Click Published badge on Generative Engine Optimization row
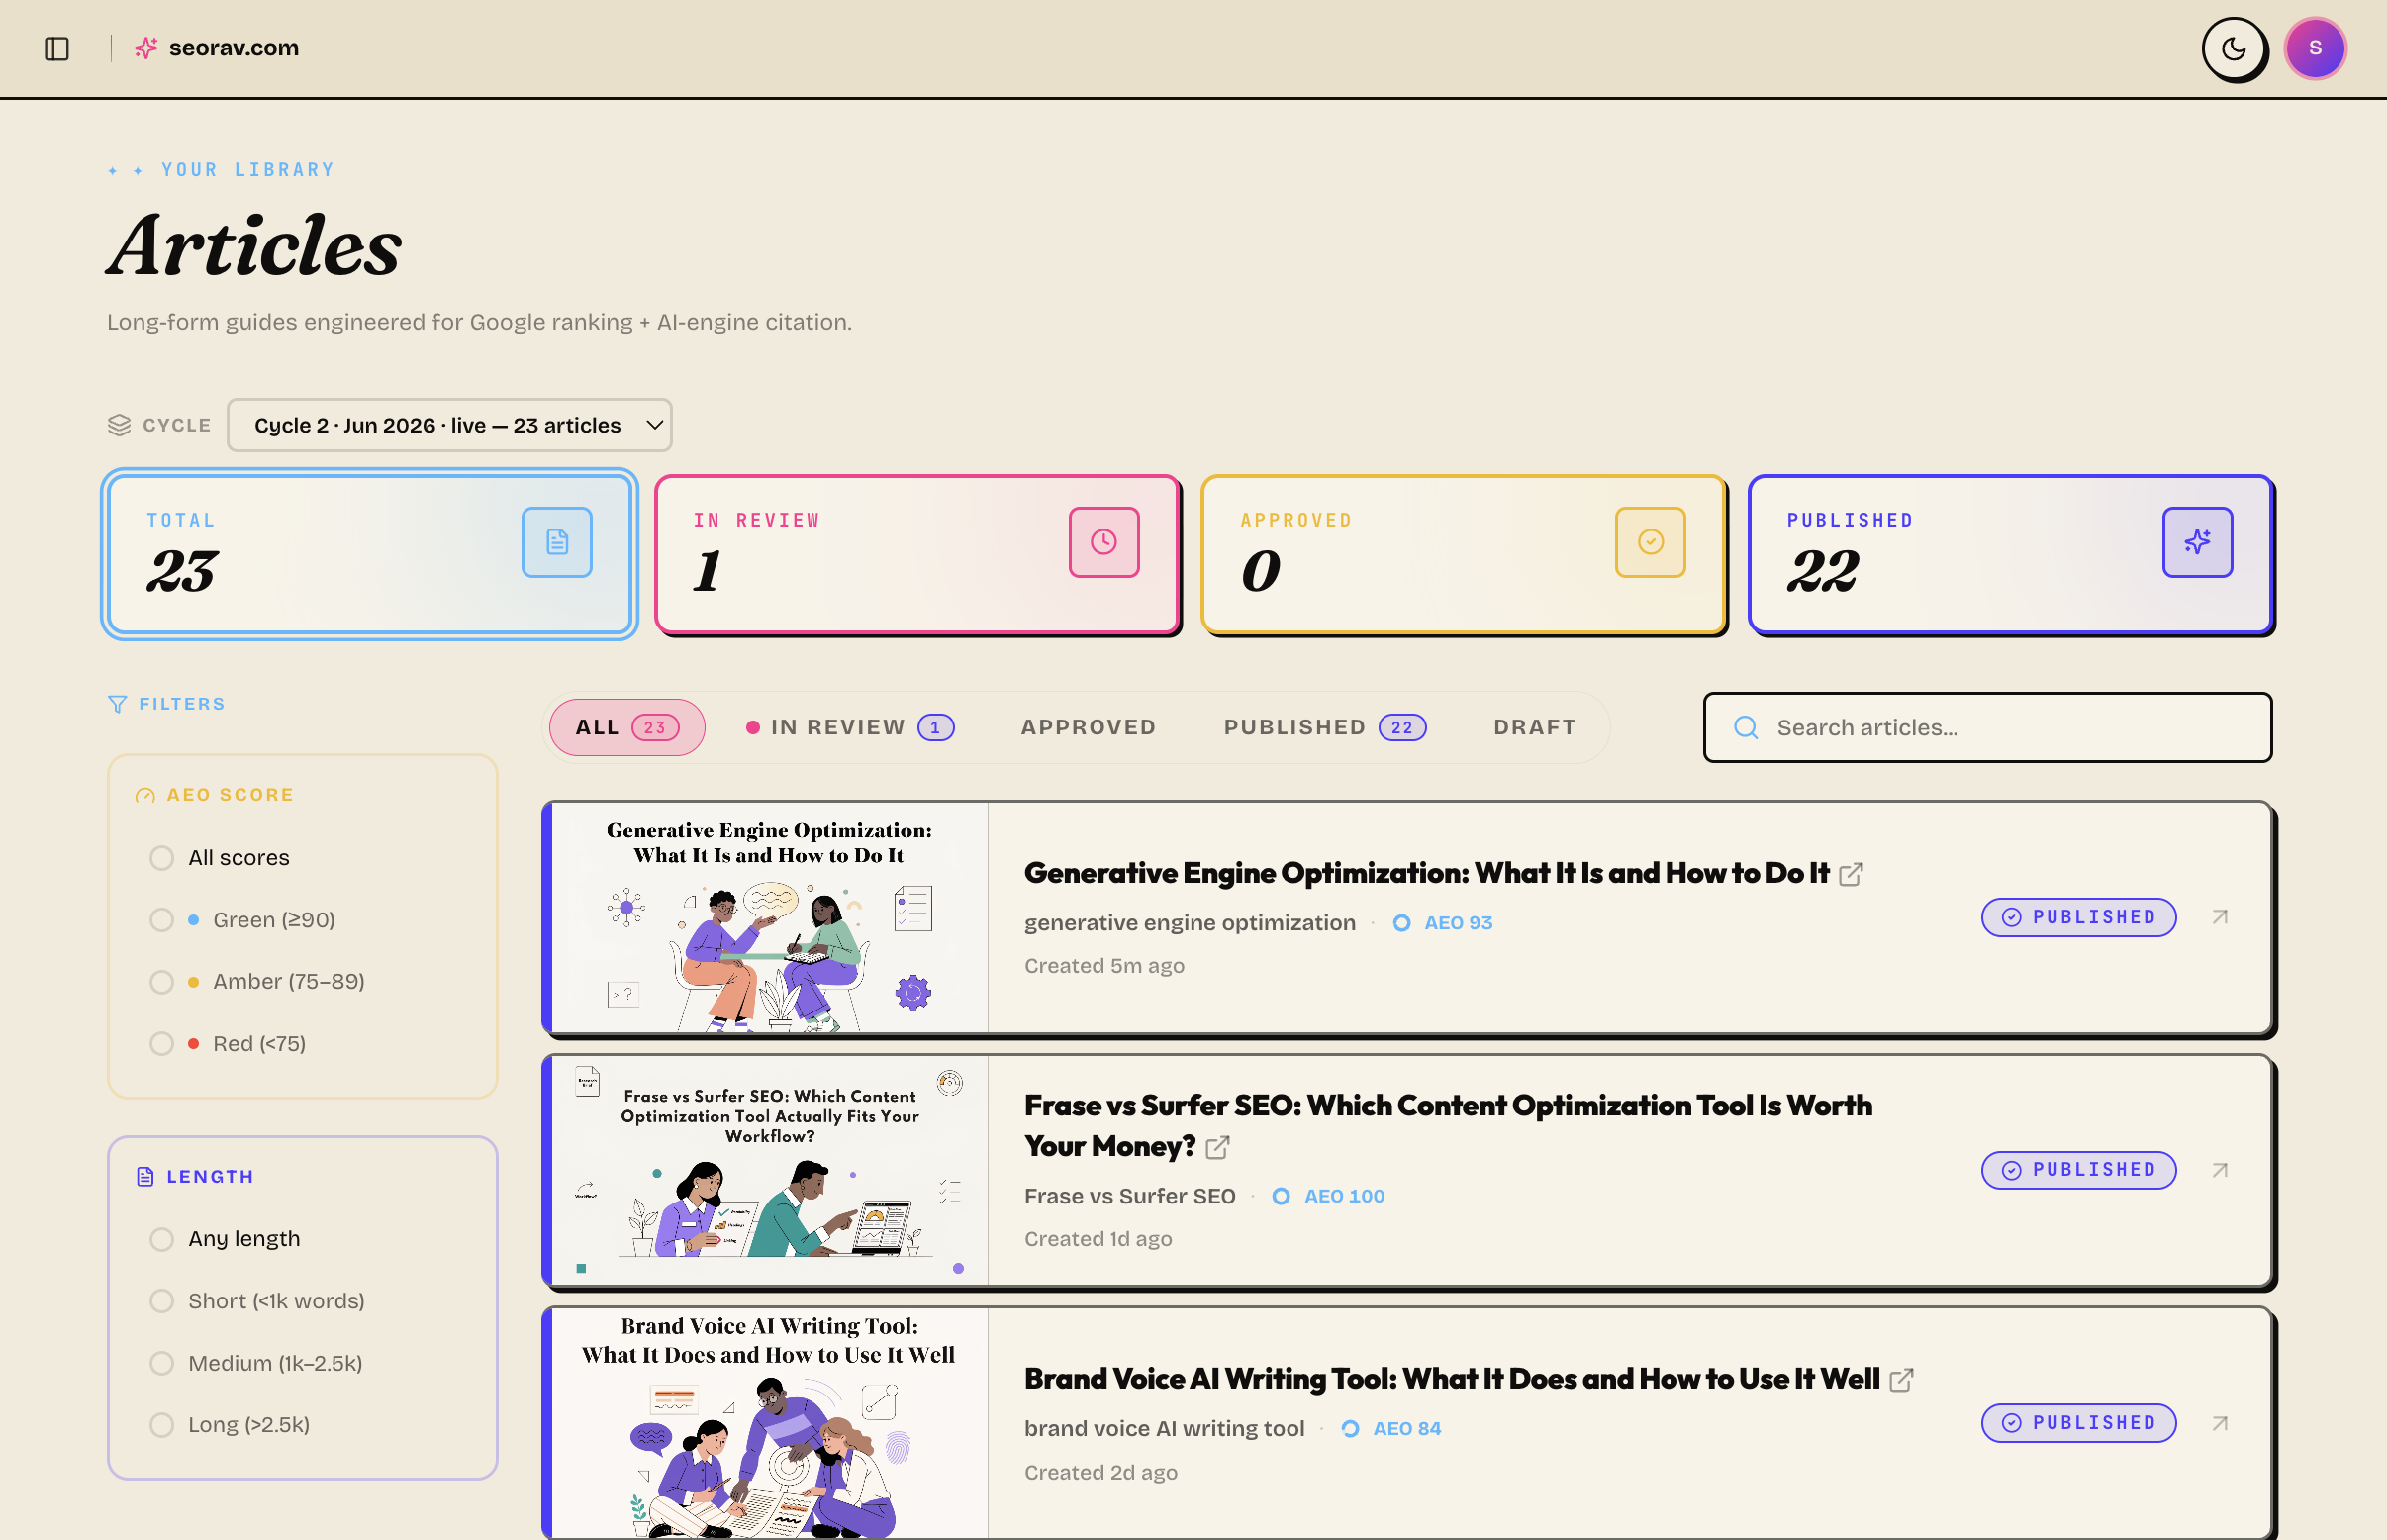This screenshot has width=2387, height=1540. 2079,917
